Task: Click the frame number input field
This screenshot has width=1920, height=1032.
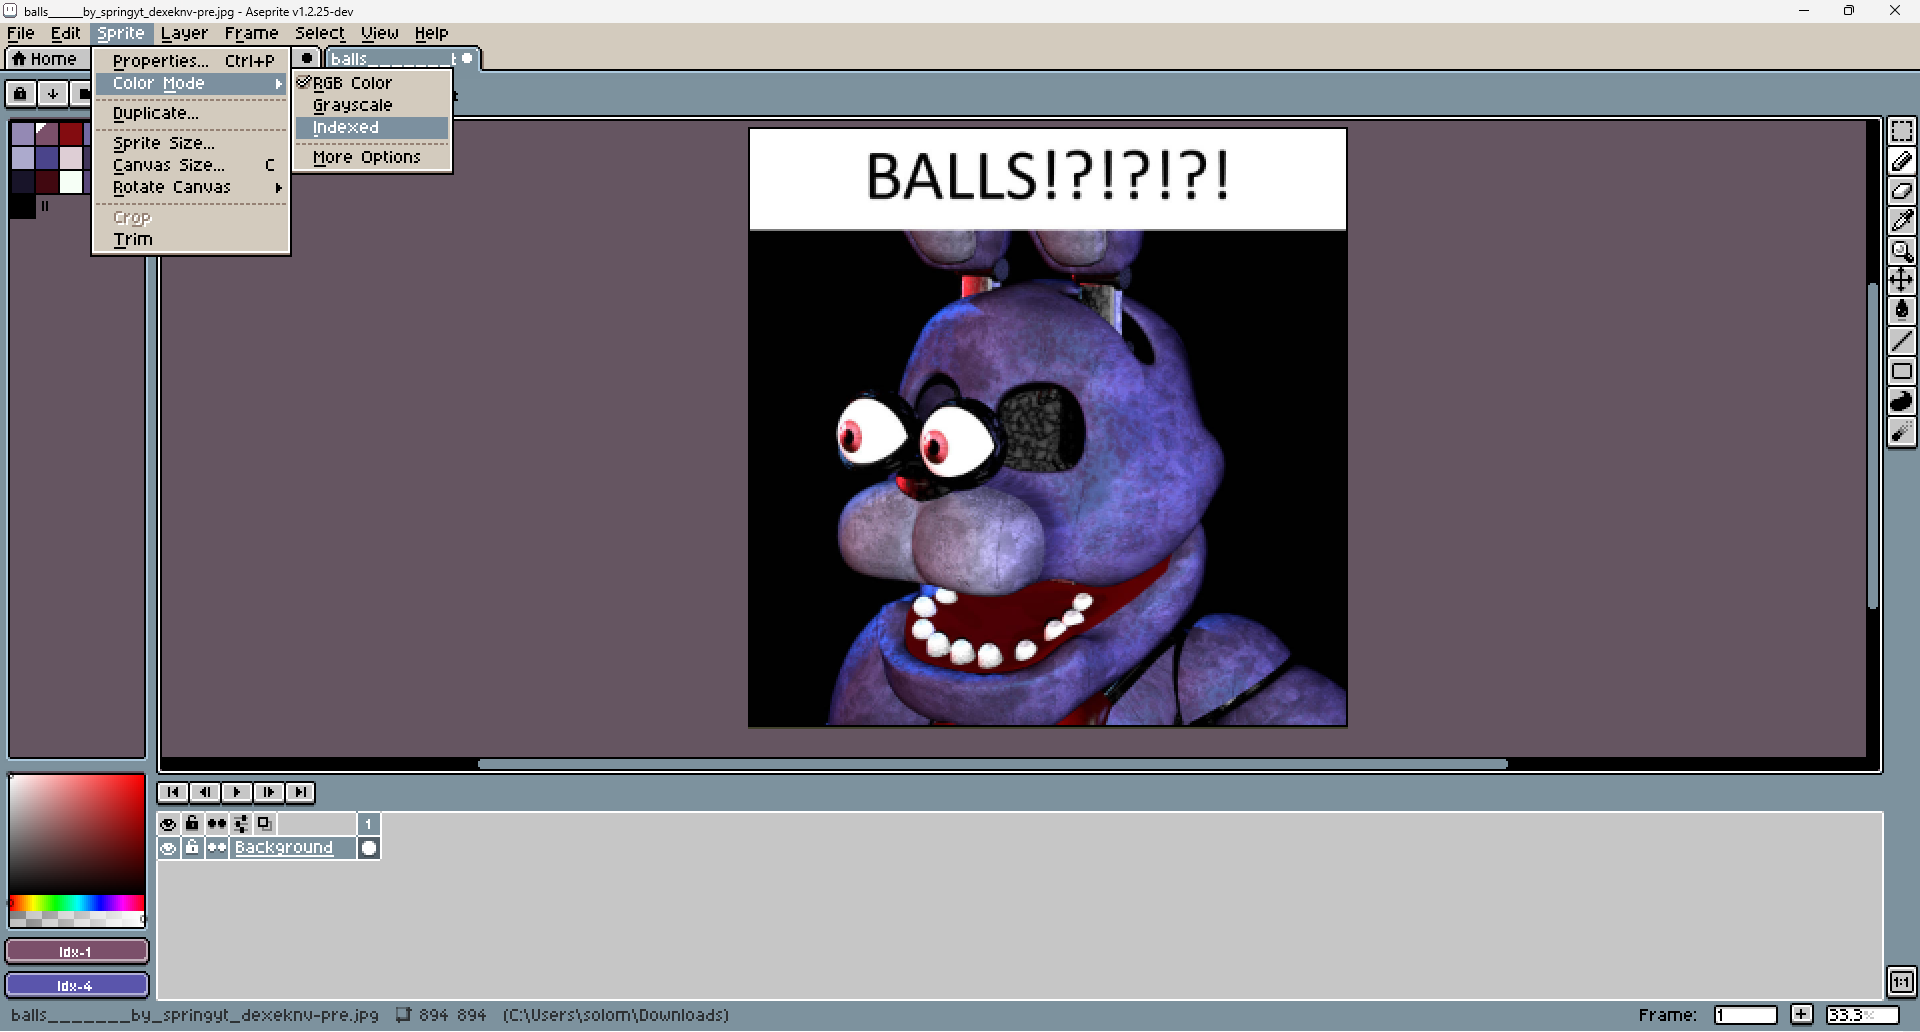Action: [1745, 1015]
